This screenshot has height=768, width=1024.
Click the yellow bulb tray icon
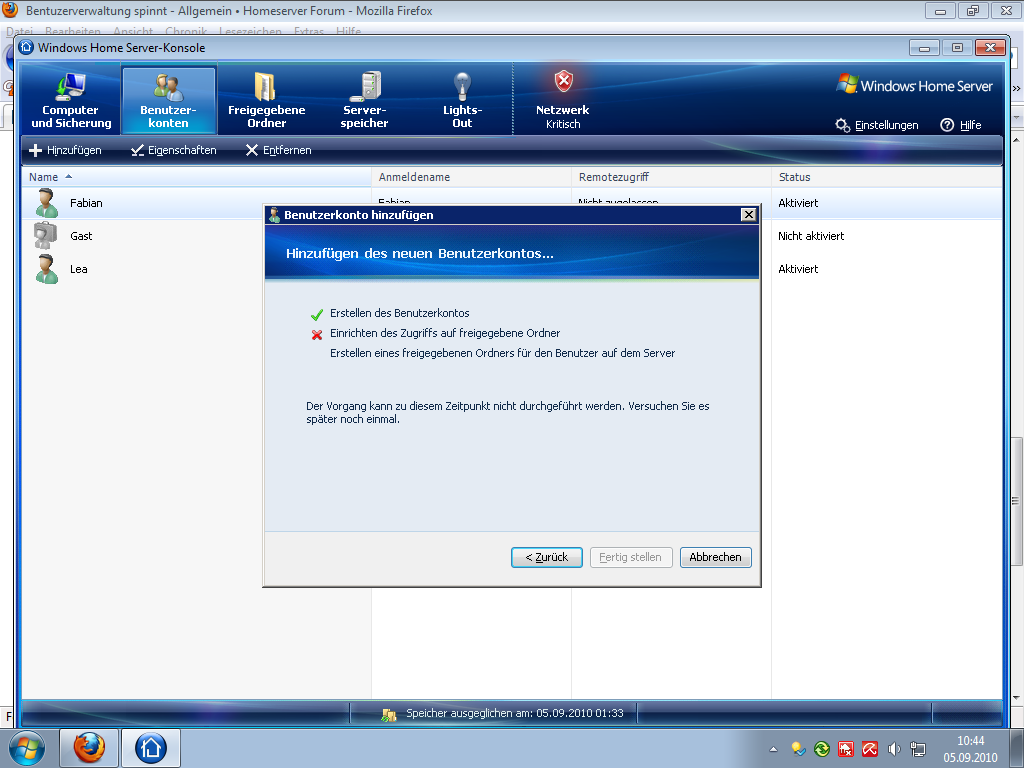(x=798, y=749)
